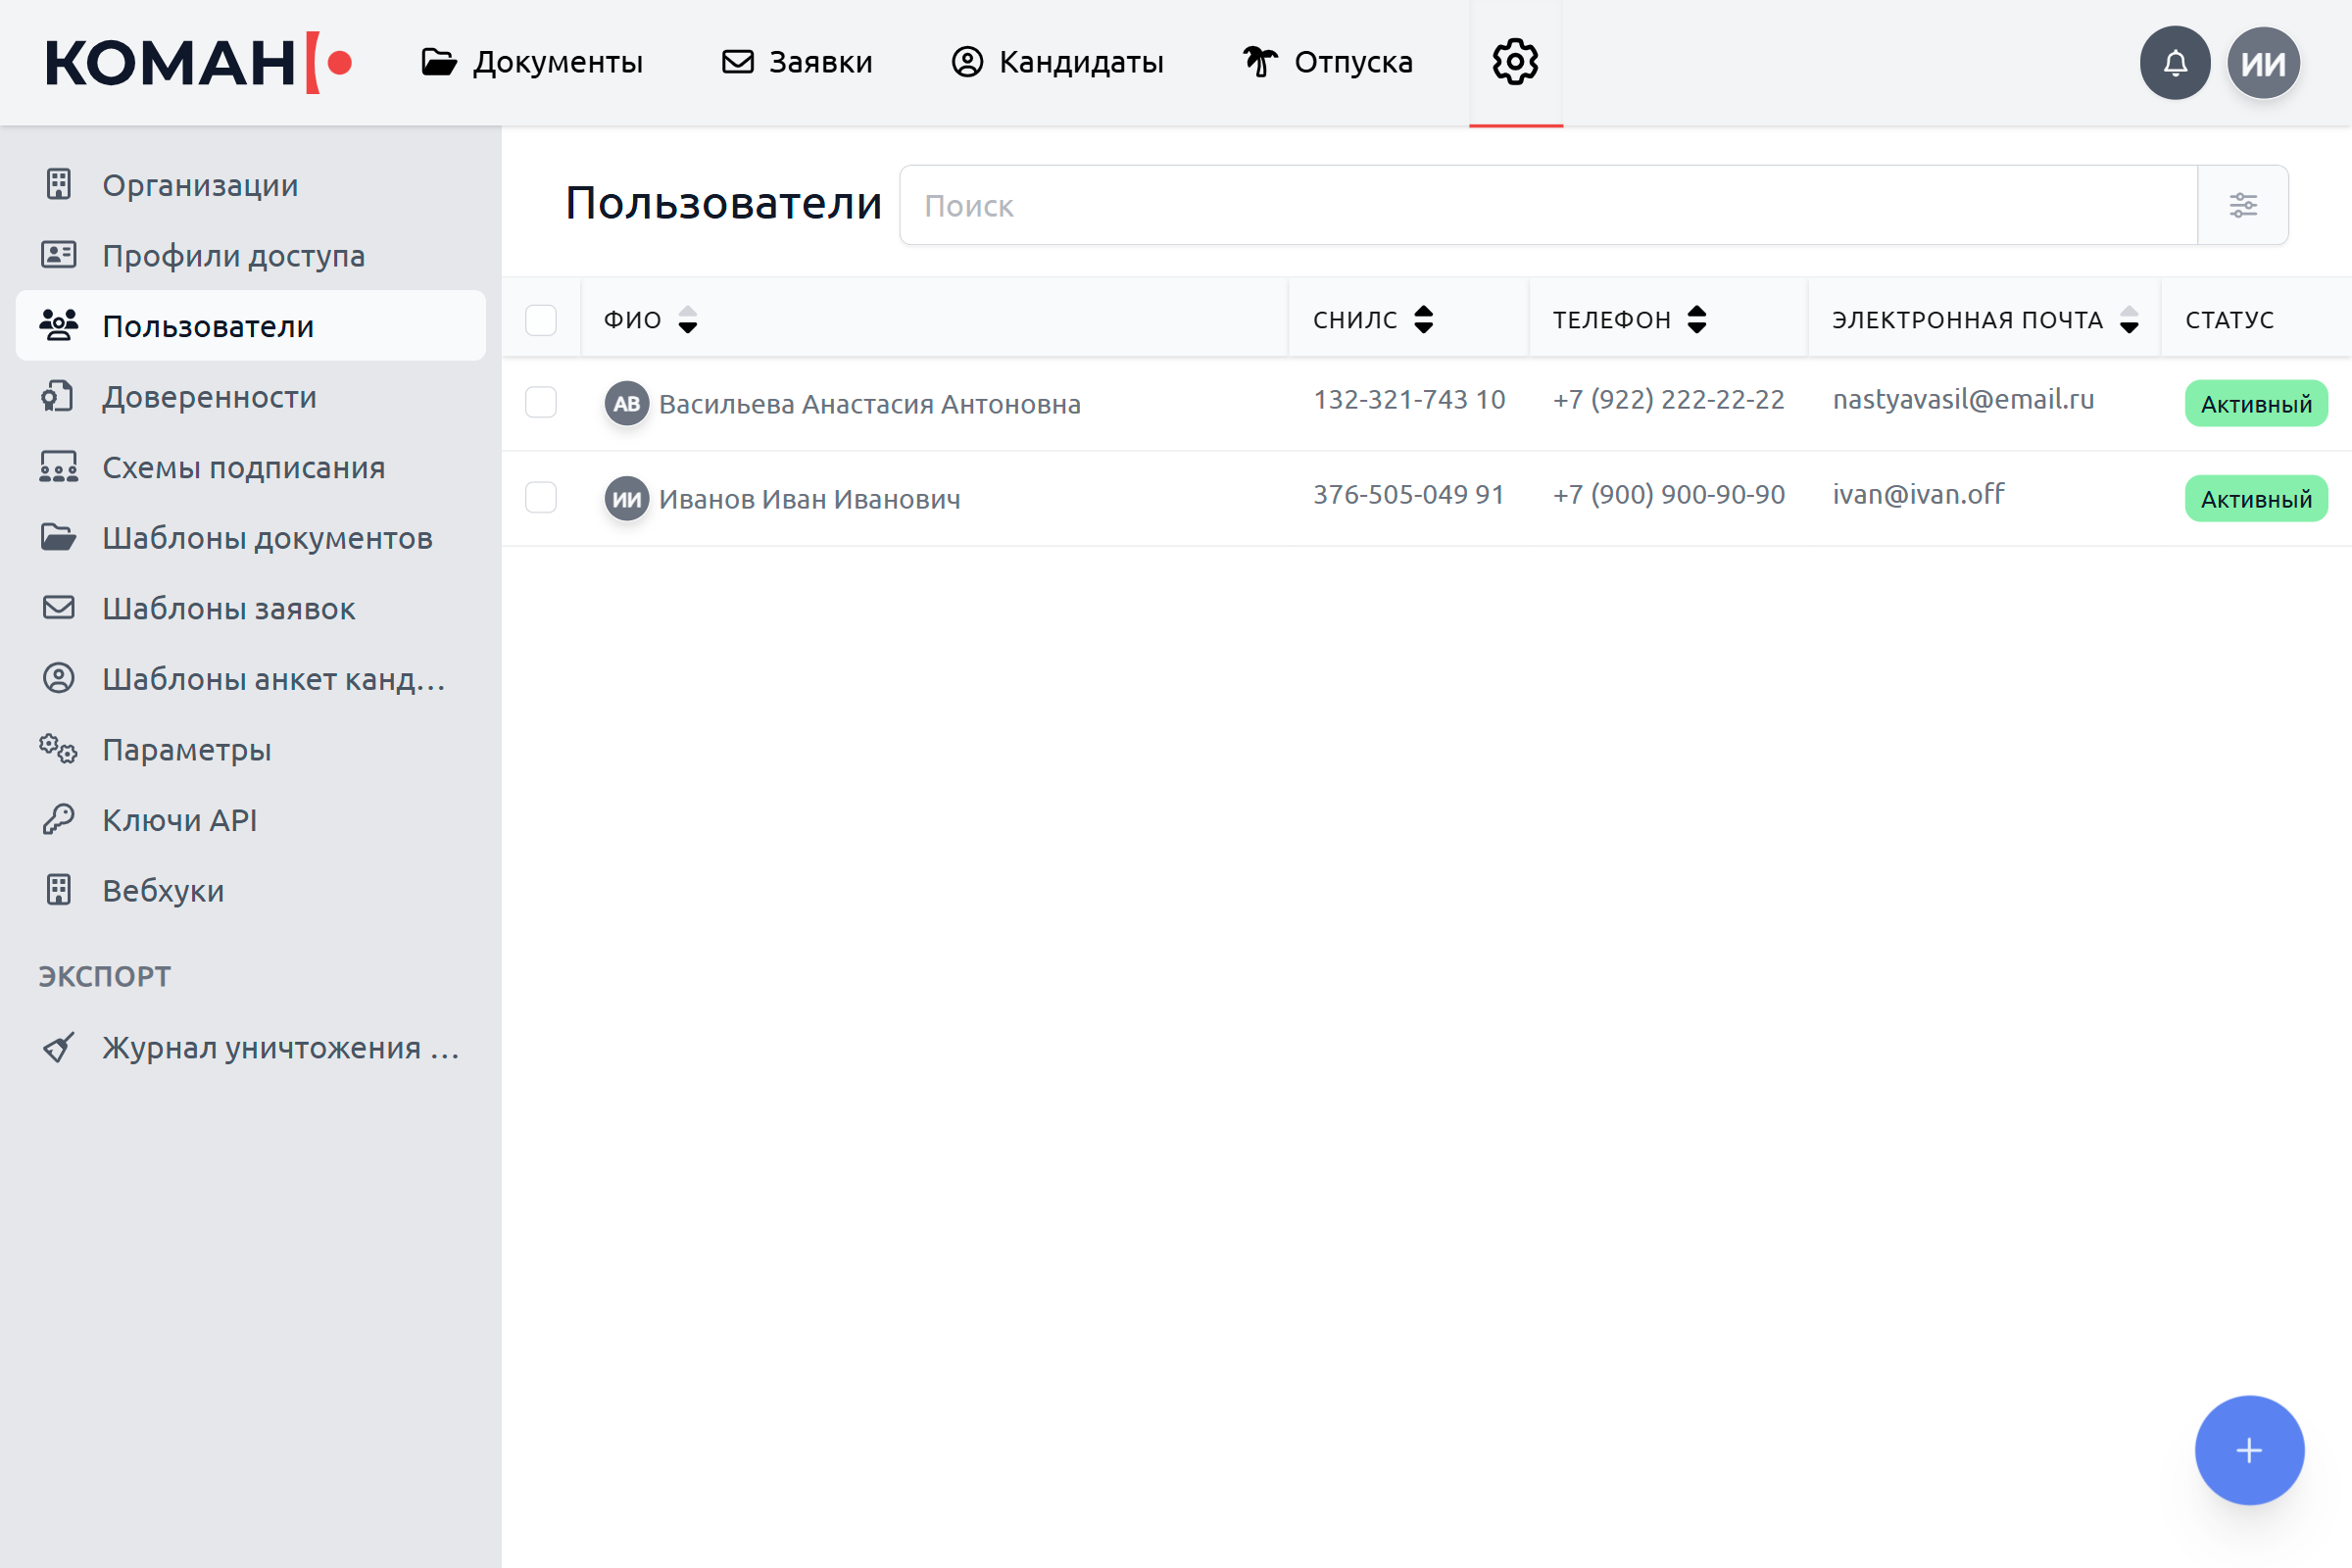Check the box for Васильева Анастасия Антоновна
Image resolution: width=2352 pixels, height=1568 pixels.
[x=541, y=402]
